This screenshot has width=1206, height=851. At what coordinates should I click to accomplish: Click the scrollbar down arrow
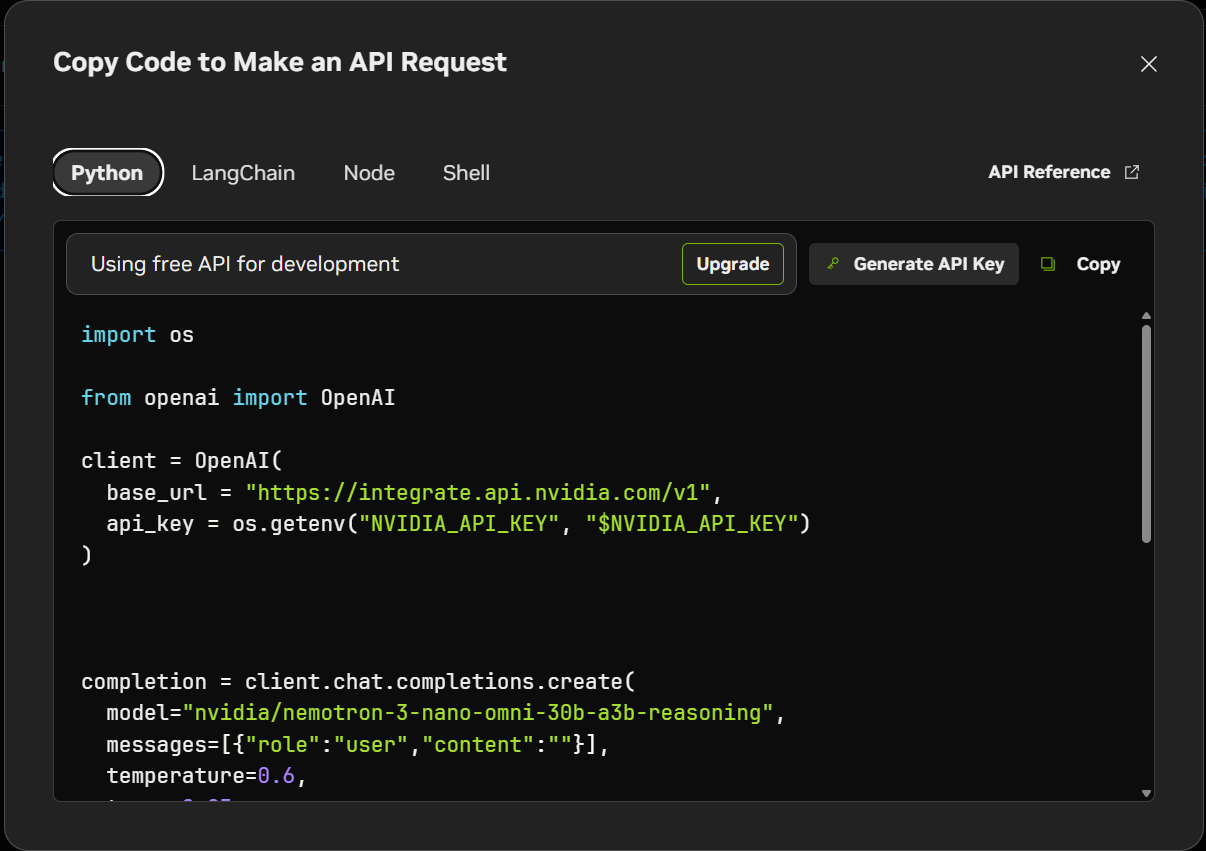[x=1146, y=793]
